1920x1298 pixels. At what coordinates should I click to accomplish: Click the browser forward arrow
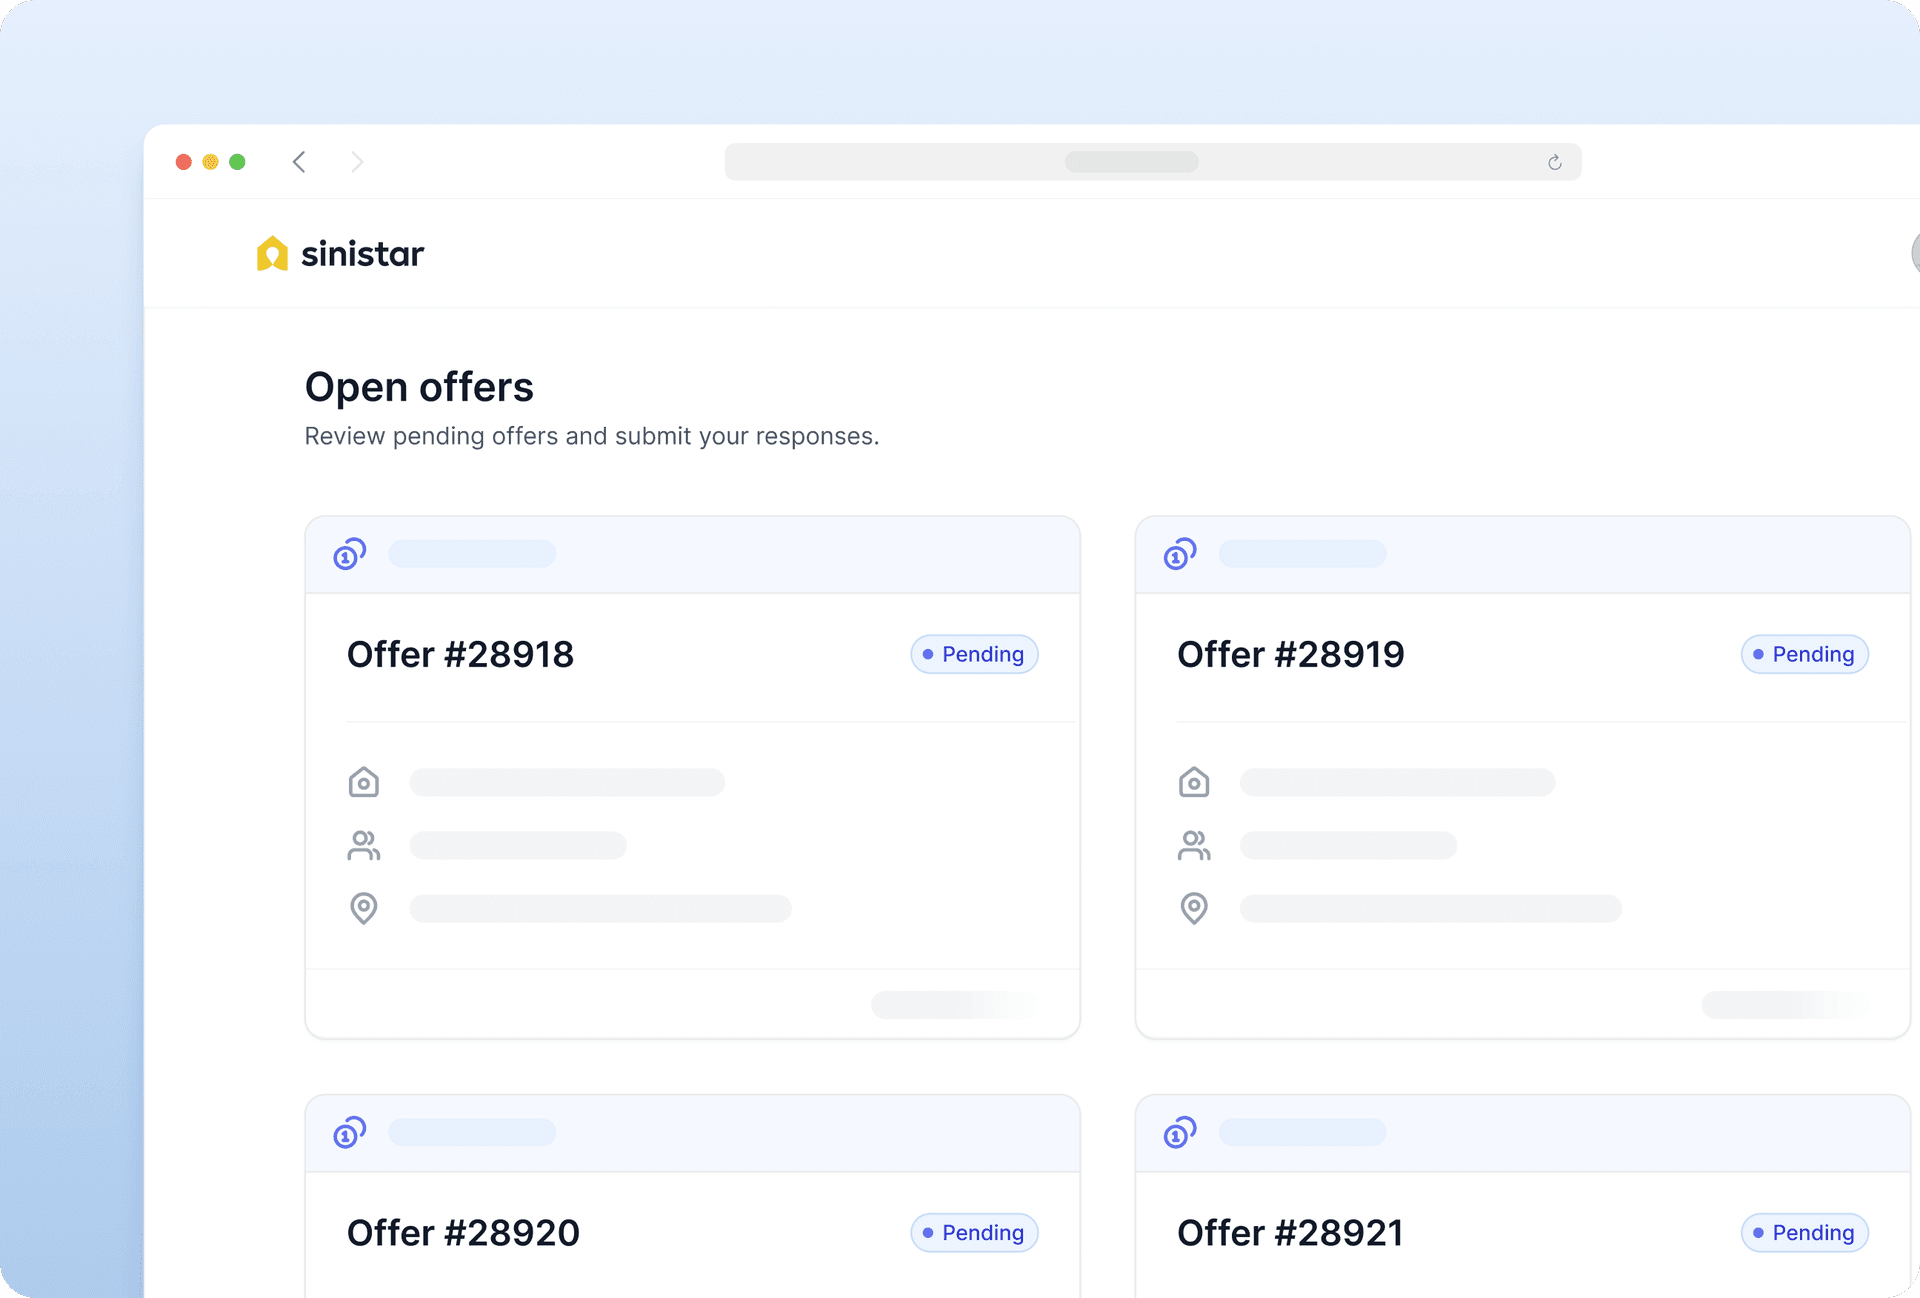357,162
